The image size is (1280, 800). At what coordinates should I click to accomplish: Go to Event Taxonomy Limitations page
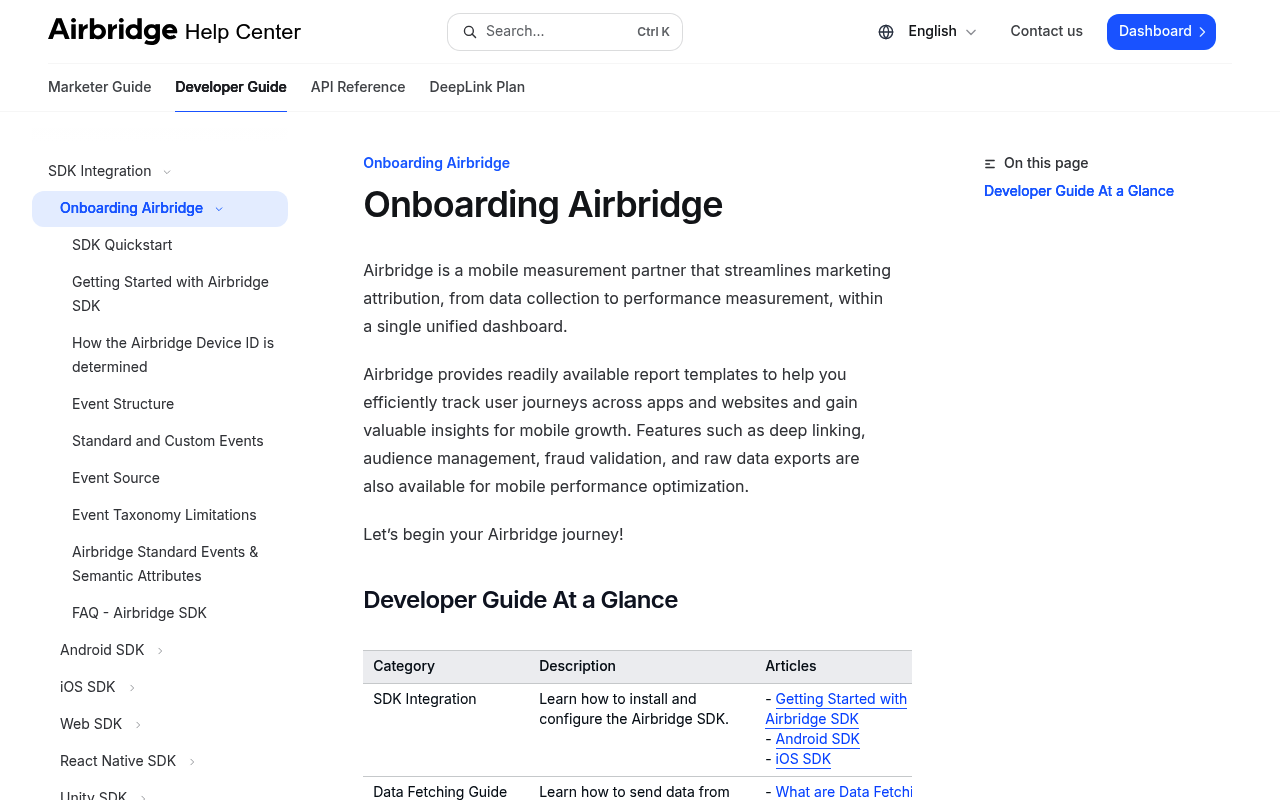[x=164, y=515]
